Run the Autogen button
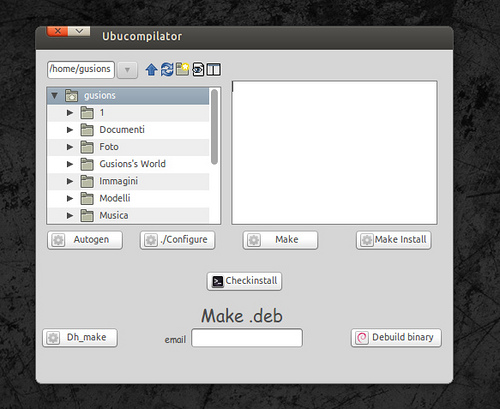The height and width of the screenshot is (409, 500). coord(85,240)
